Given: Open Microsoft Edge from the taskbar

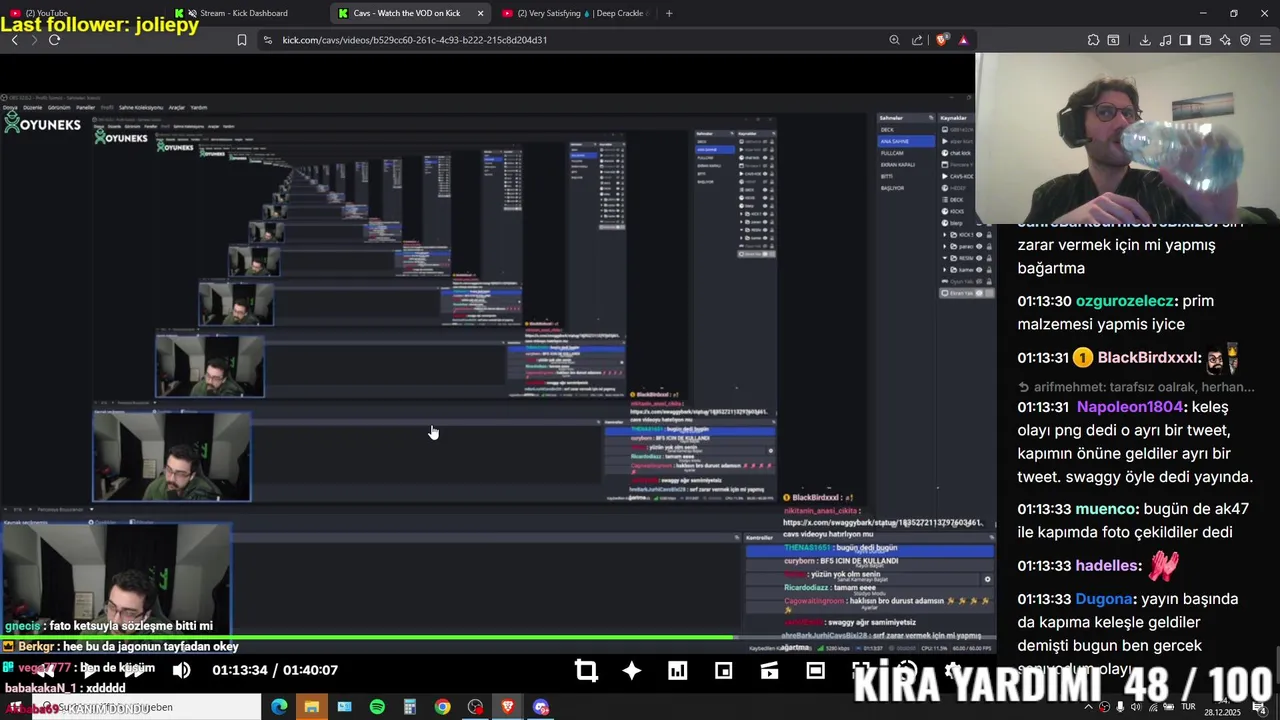Looking at the screenshot, I should [279, 707].
